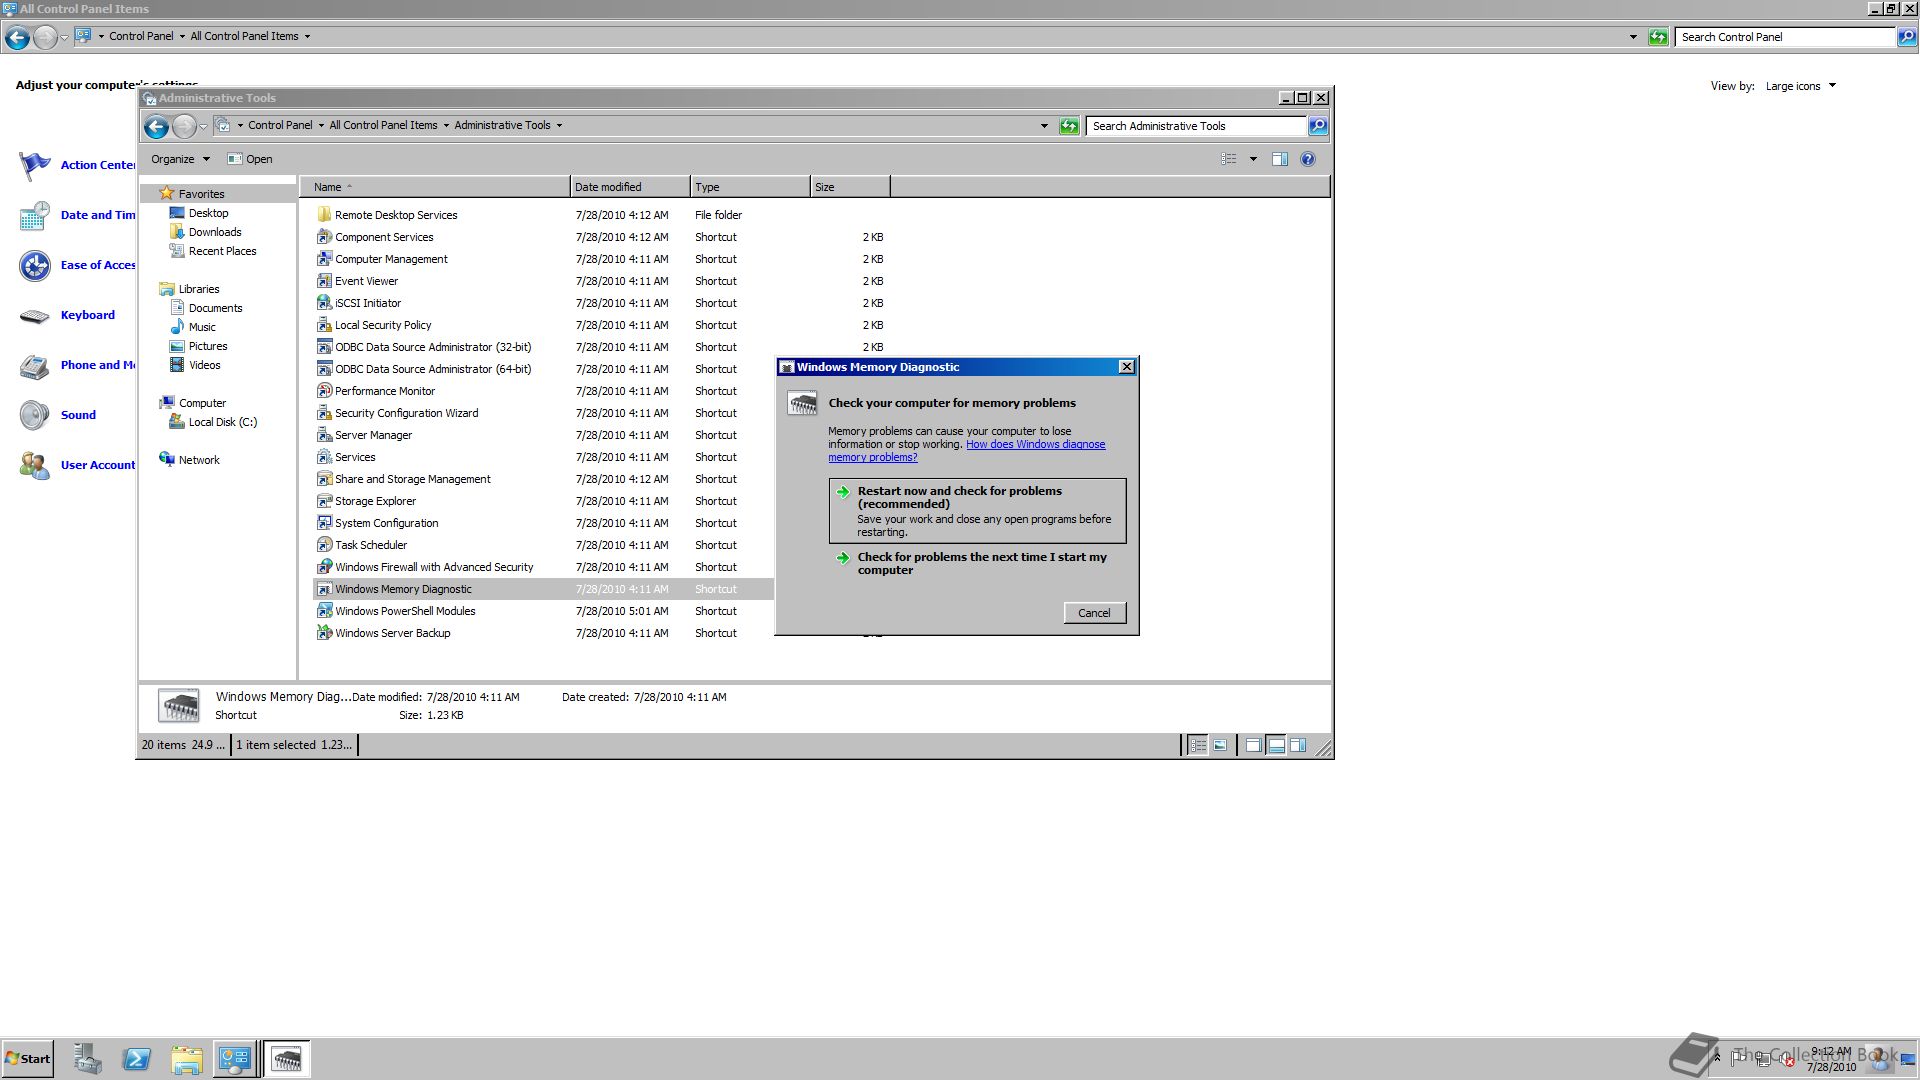Sort by the Date modified column
Image resolution: width=1920 pixels, height=1080 pixels.
[630, 187]
